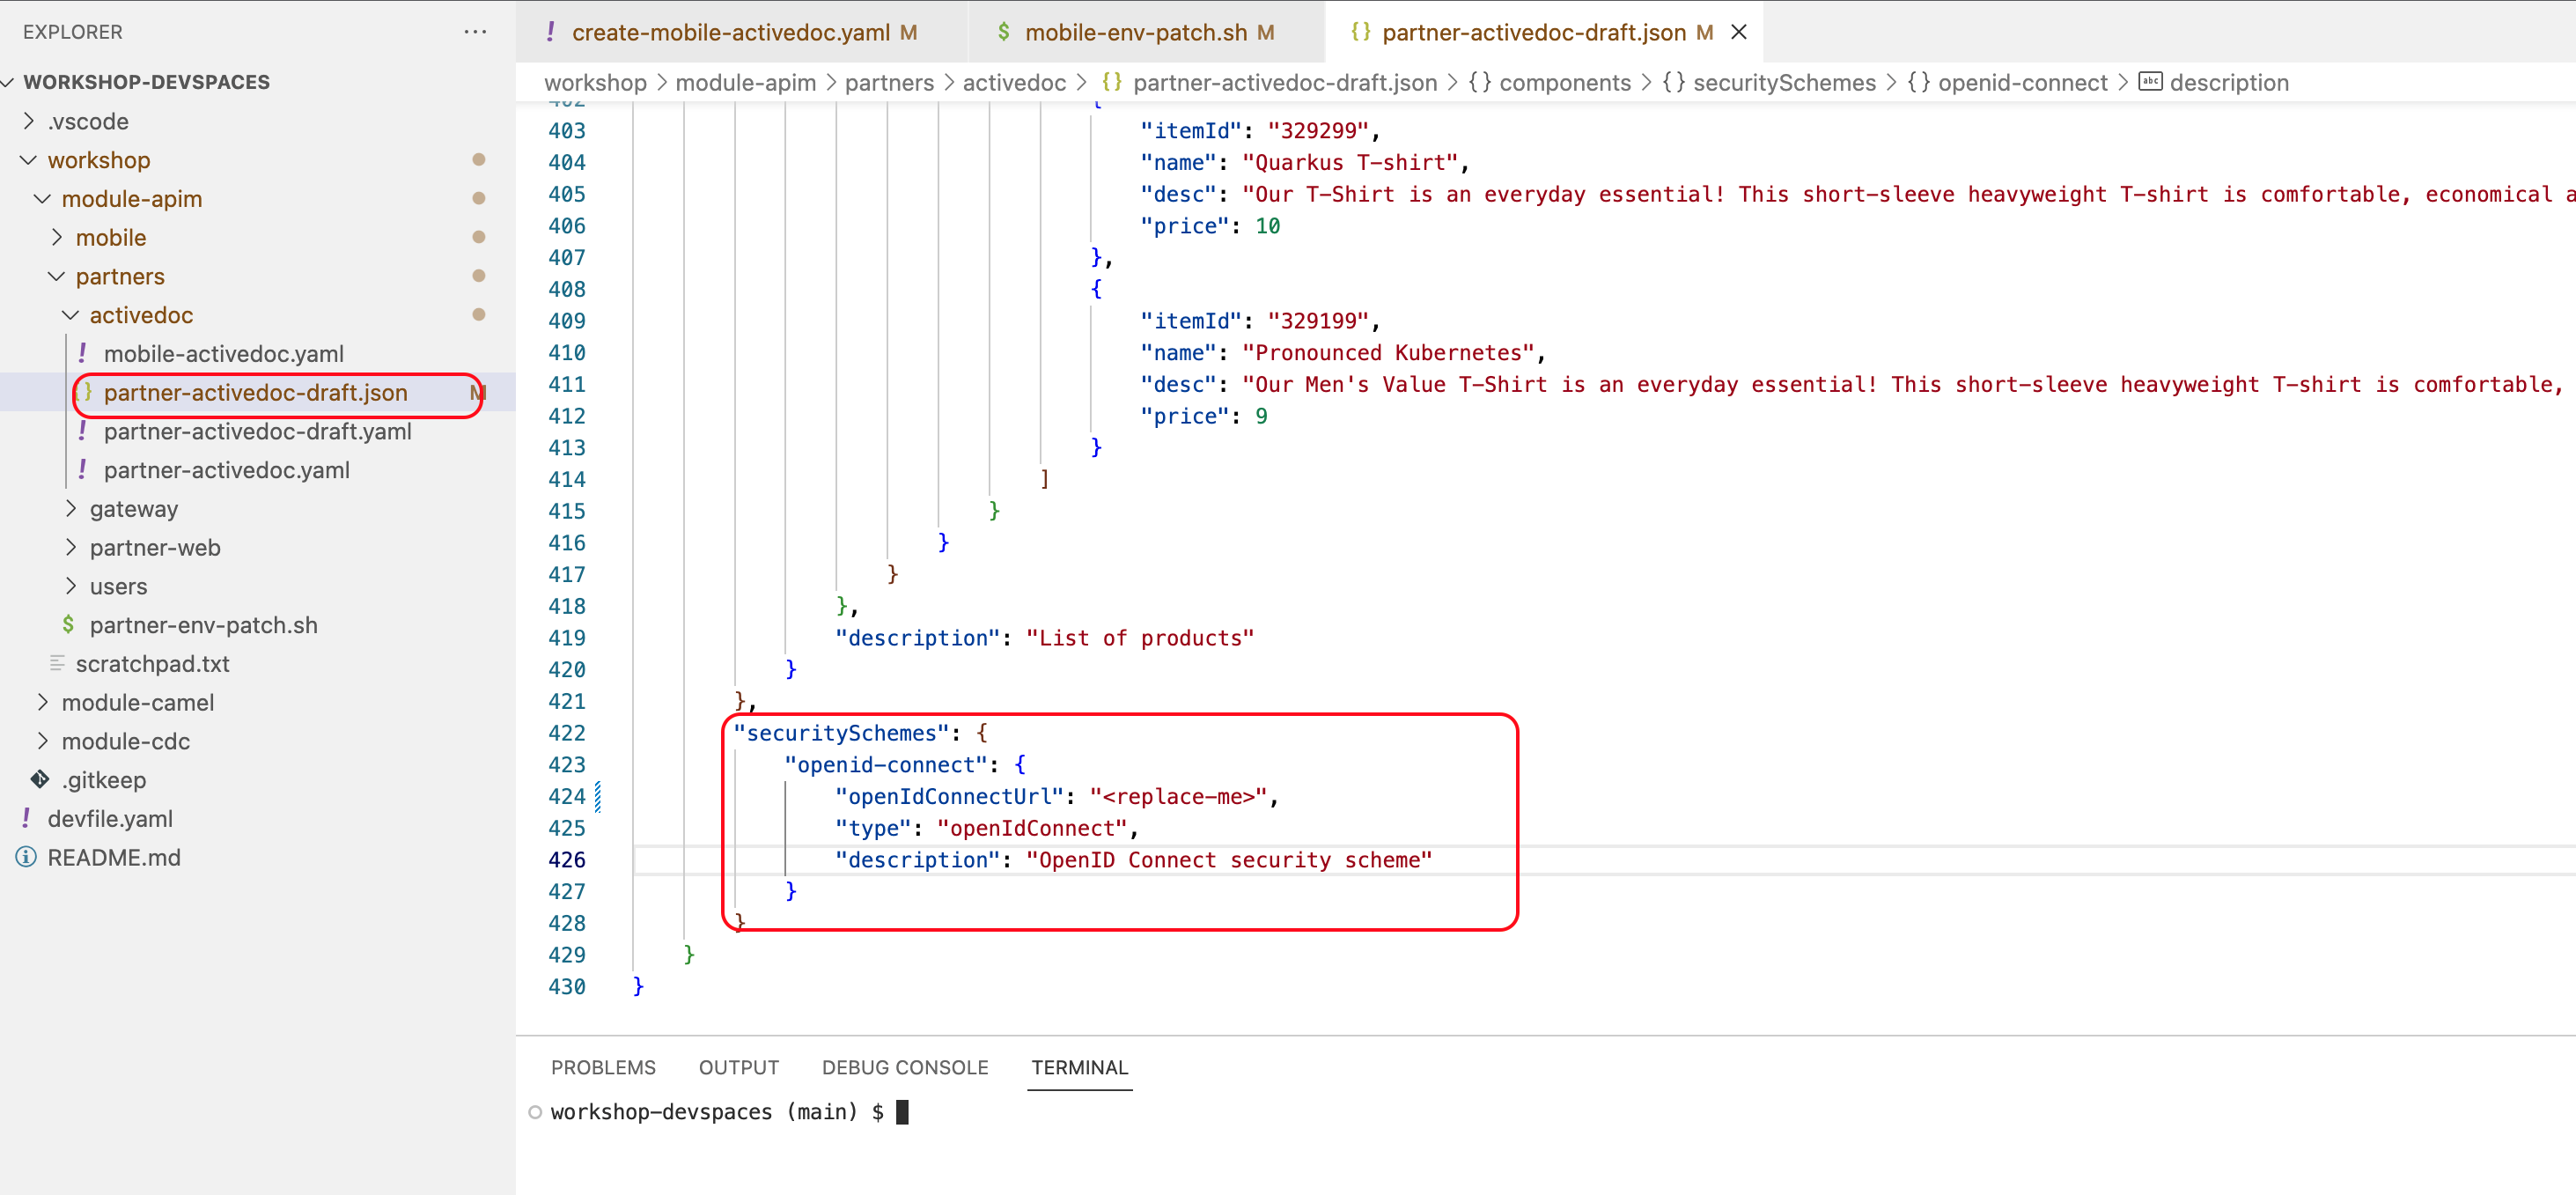Click JSON braces icon on partner-activedoc-draft.json tab
Viewport: 2576px width, 1195px height.
click(1360, 32)
